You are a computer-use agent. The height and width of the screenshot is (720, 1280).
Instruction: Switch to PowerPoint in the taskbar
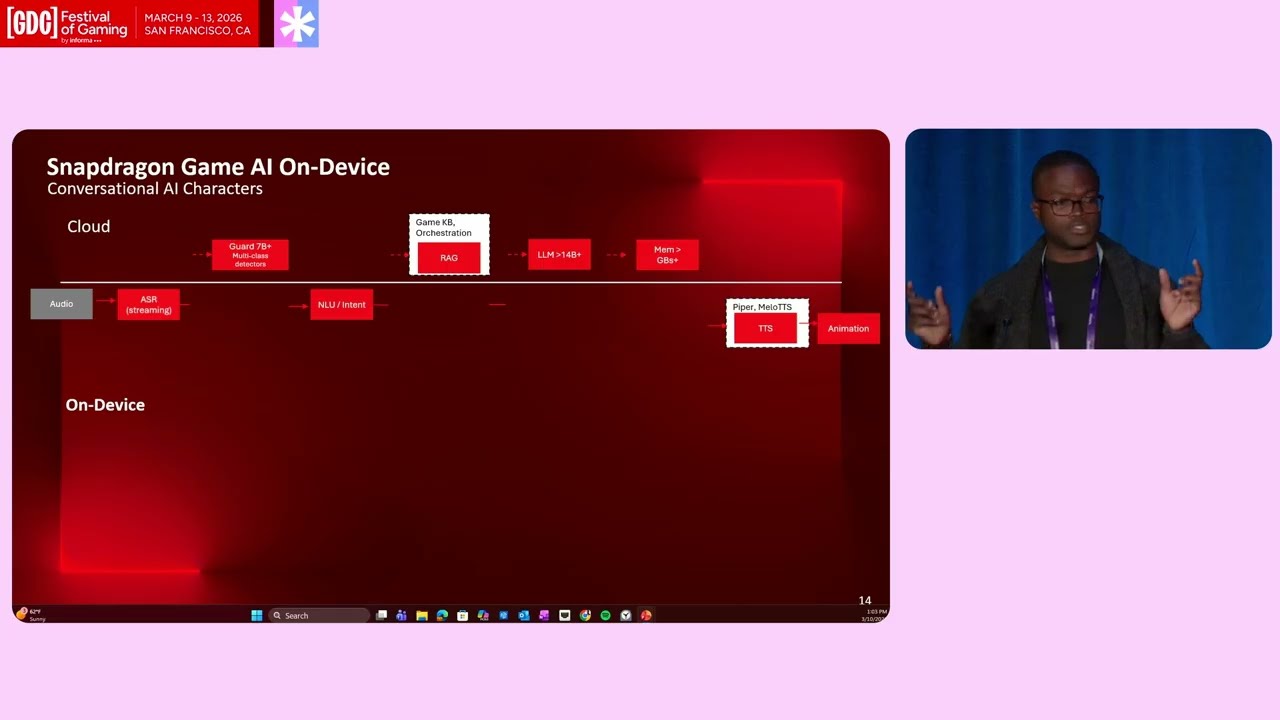click(x=646, y=615)
